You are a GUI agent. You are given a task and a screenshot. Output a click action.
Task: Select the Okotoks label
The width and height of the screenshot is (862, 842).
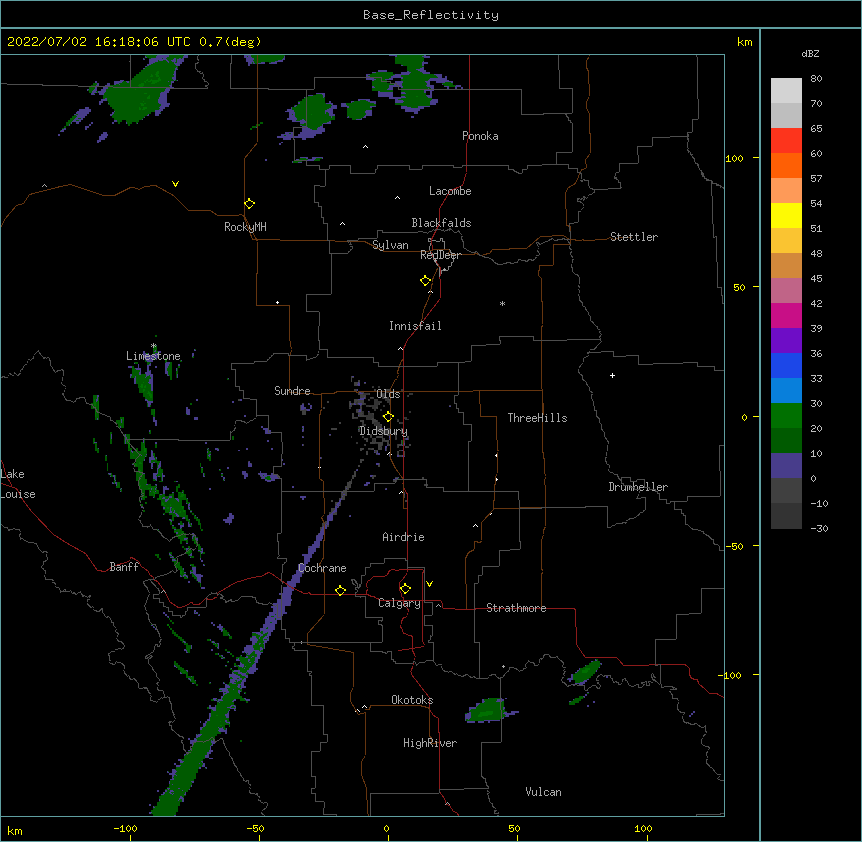point(412,700)
